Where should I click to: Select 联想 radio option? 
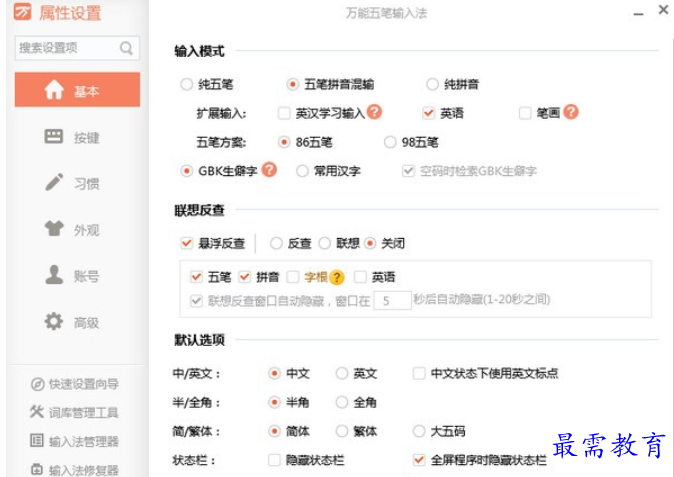tap(325, 243)
